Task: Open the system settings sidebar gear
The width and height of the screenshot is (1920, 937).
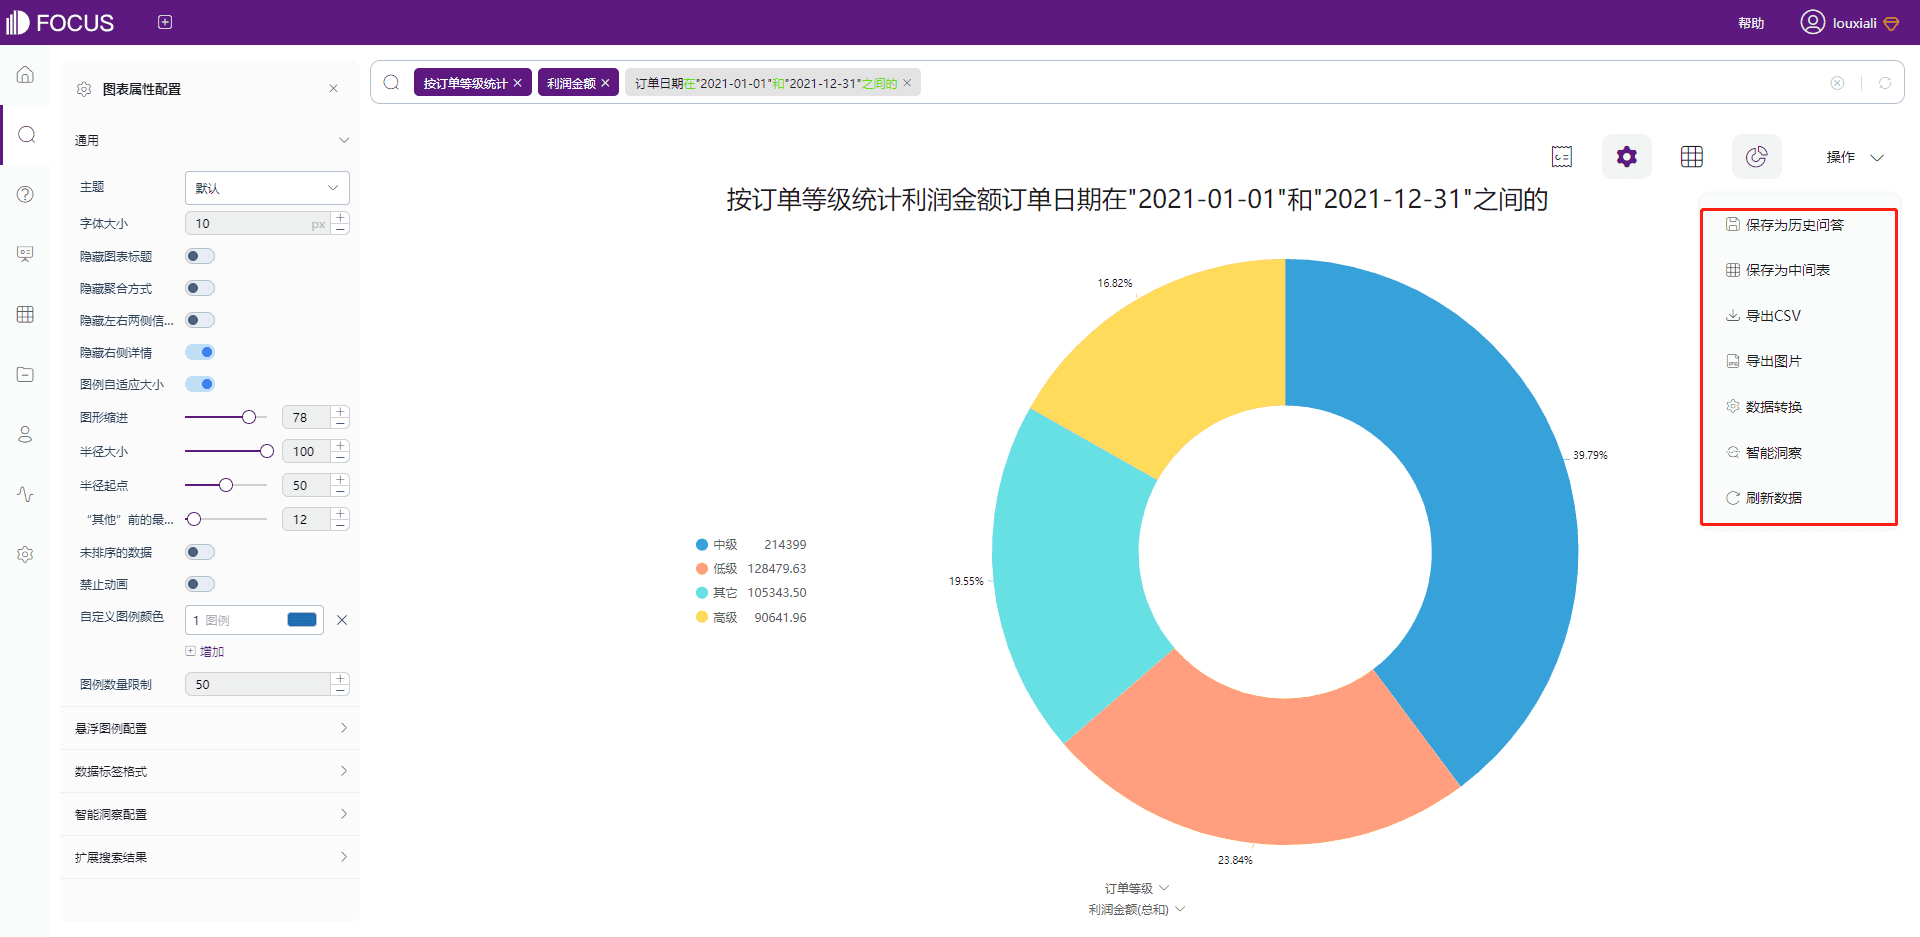Action: point(26,554)
